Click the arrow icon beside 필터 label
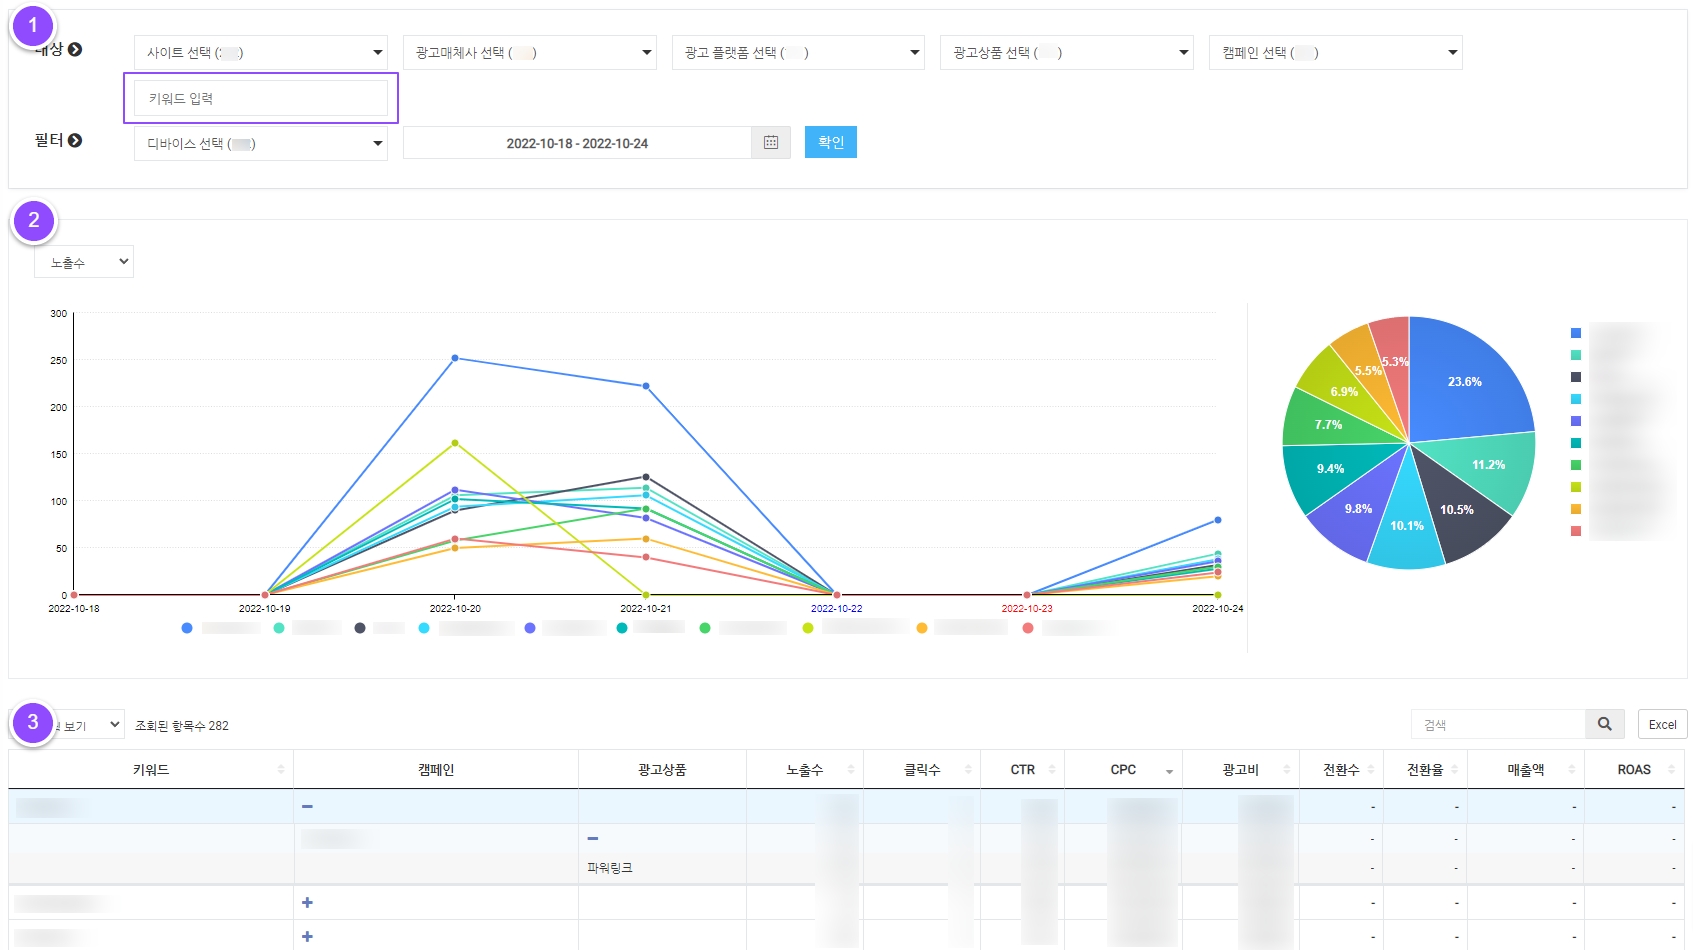The image size is (1693, 950). coord(75,141)
